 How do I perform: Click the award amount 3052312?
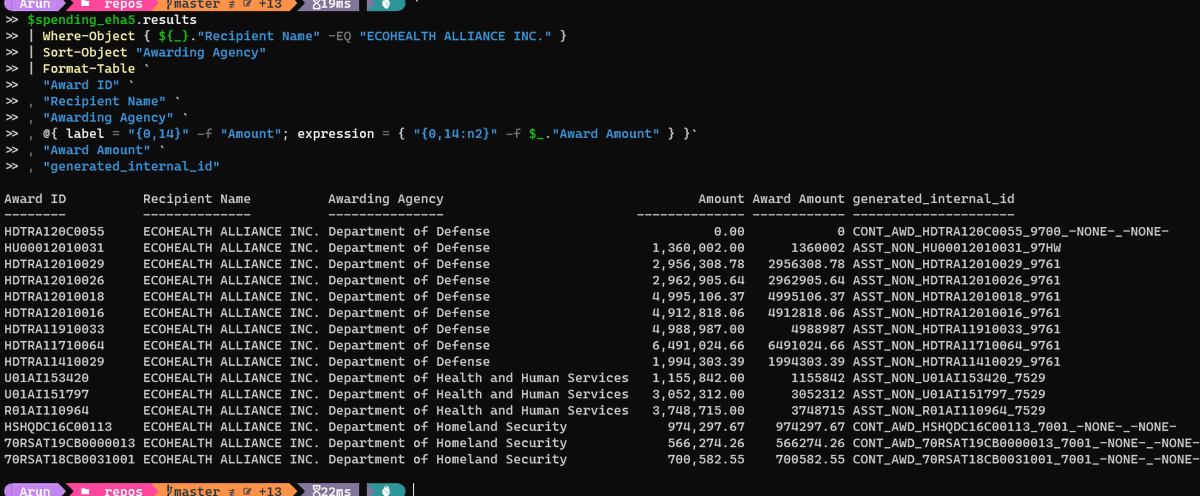pyautogui.click(x=817, y=394)
